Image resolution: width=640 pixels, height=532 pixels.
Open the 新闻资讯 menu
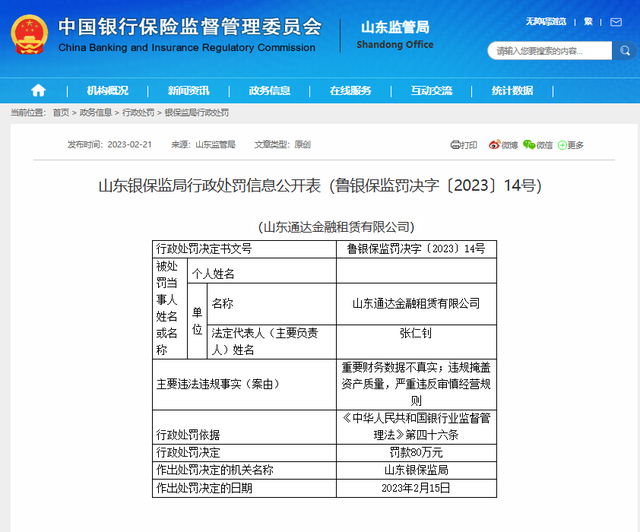[x=189, y=90]
